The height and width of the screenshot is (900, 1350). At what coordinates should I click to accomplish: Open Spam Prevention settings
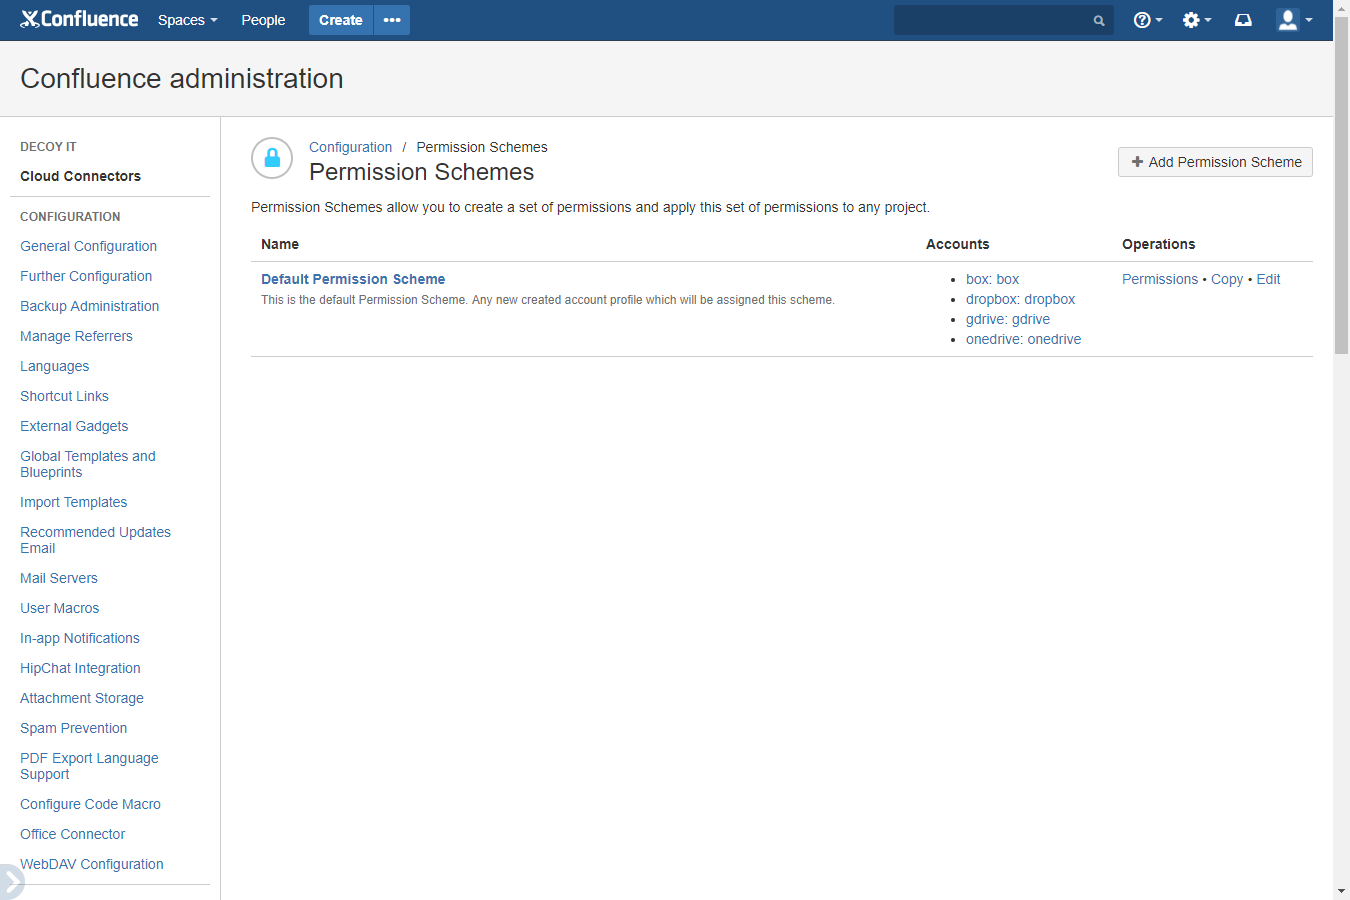click(73, 728)
